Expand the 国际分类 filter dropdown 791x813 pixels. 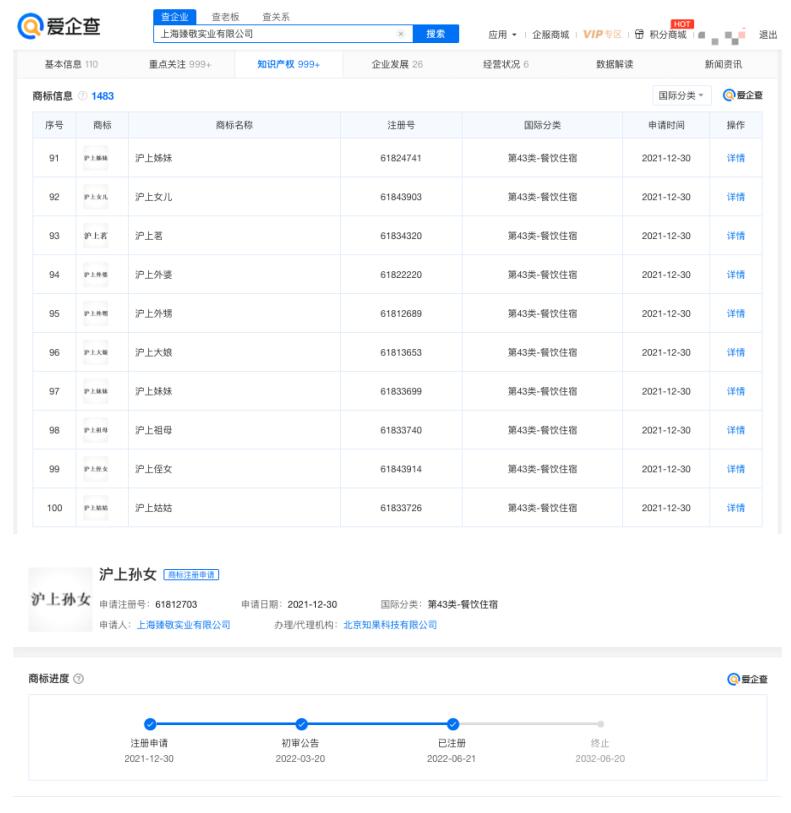tap(679, 96)
